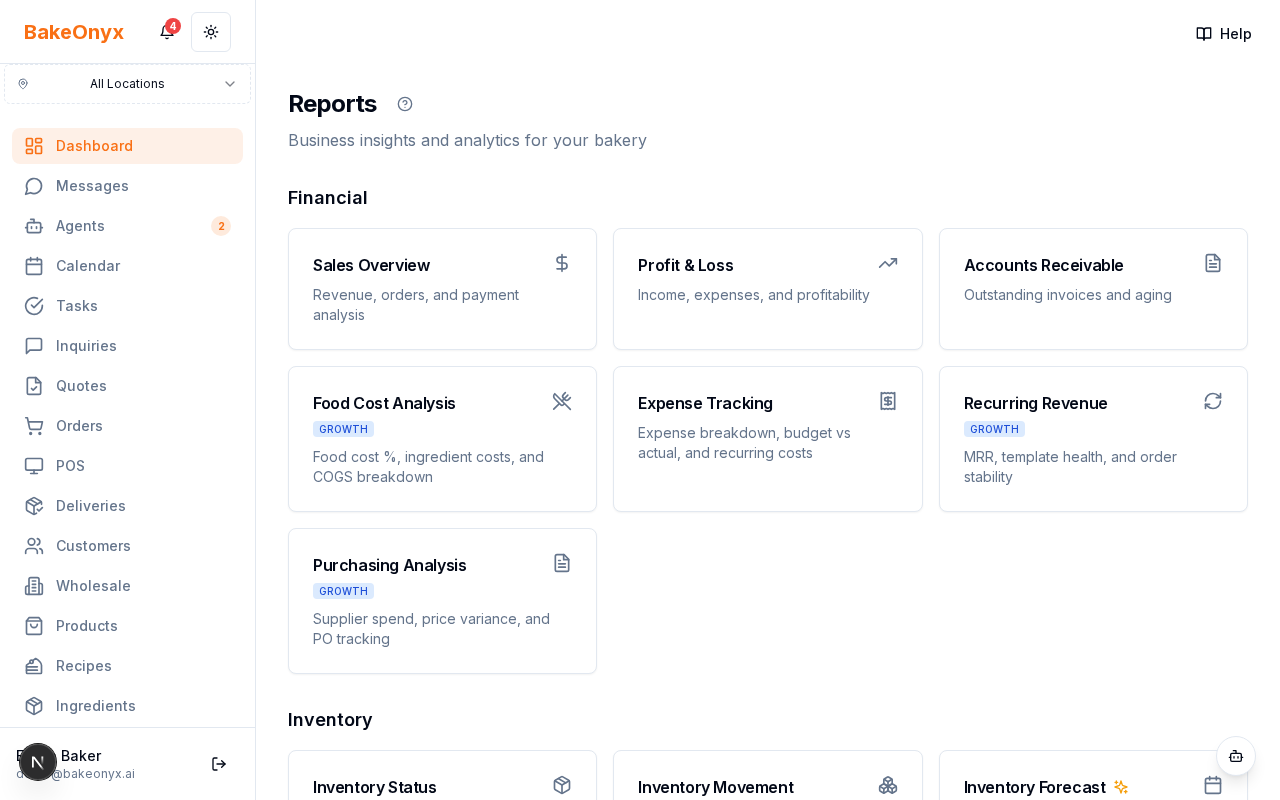This screenshot has width=1280, height=800.
Task: Open Recipes via the sidebar icon
Action: tap(34, 666)
